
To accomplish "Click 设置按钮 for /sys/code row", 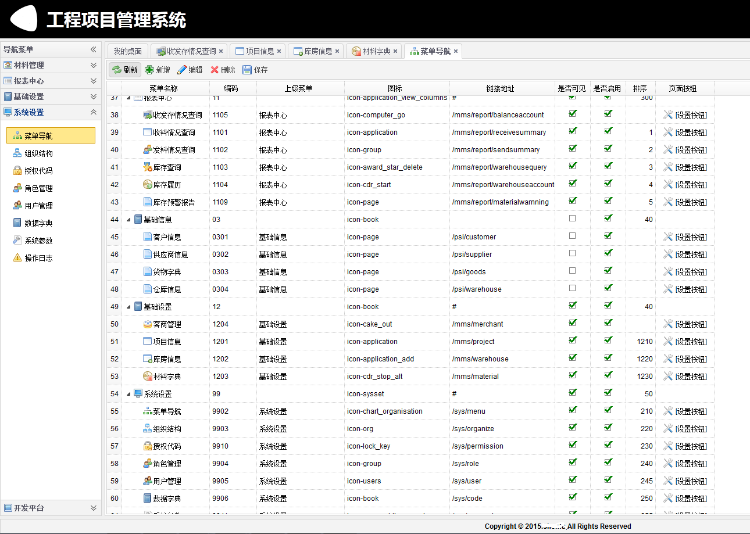I will tap(691, 499).
